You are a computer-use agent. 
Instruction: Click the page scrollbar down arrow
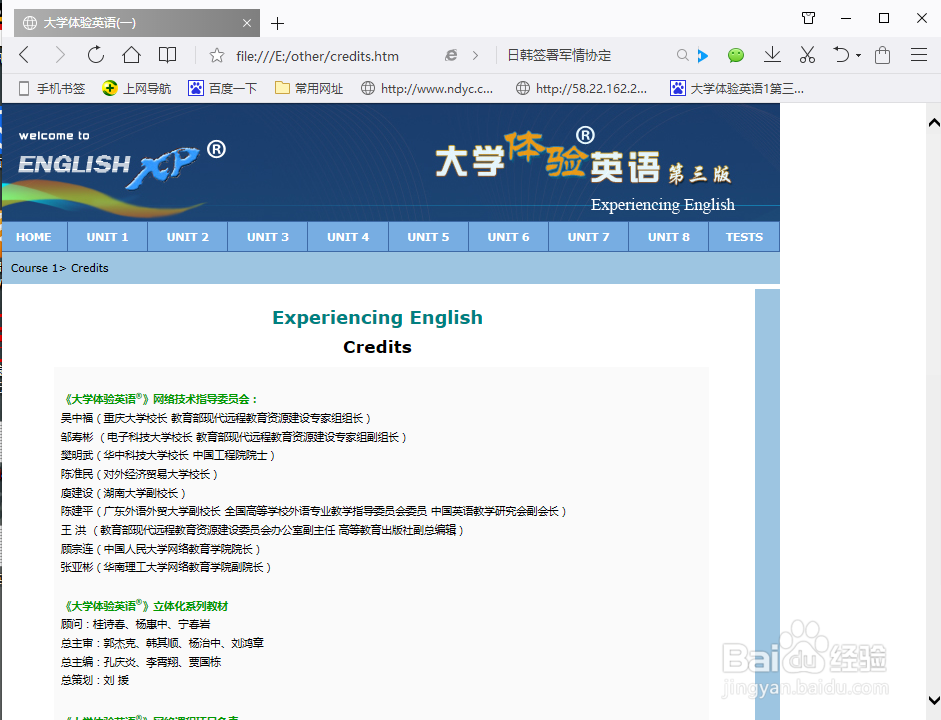point(934,700)
